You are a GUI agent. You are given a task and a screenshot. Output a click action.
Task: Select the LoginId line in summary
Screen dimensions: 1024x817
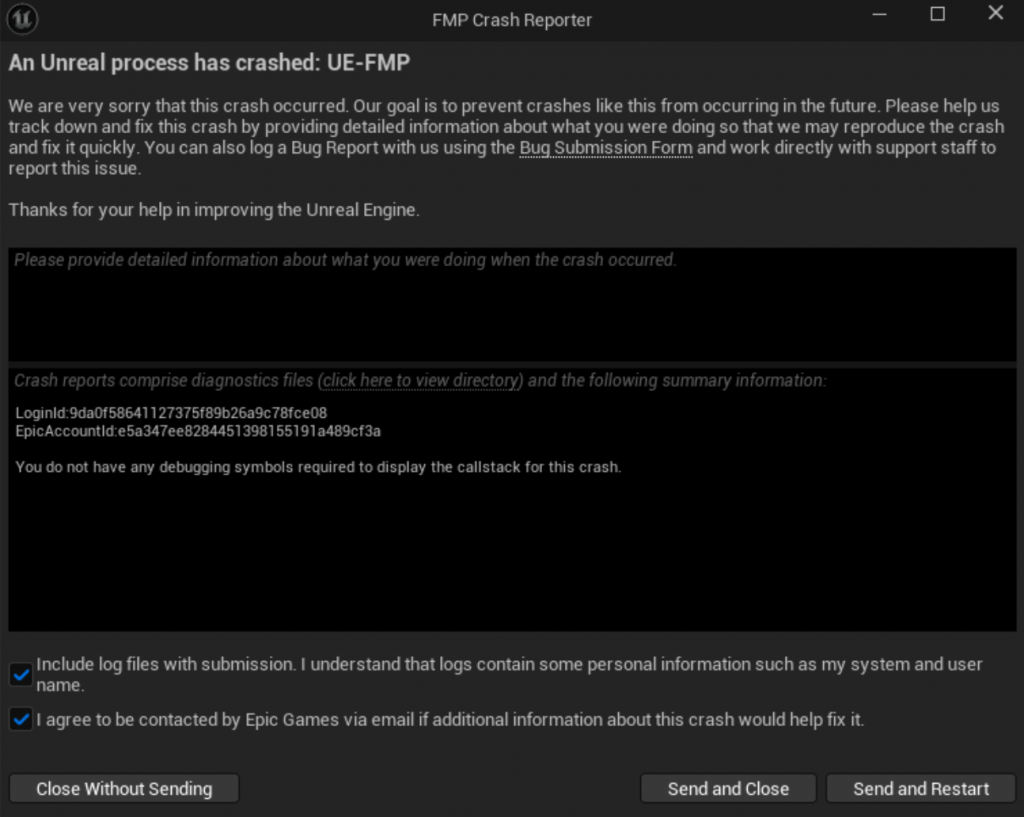point(171,413)
